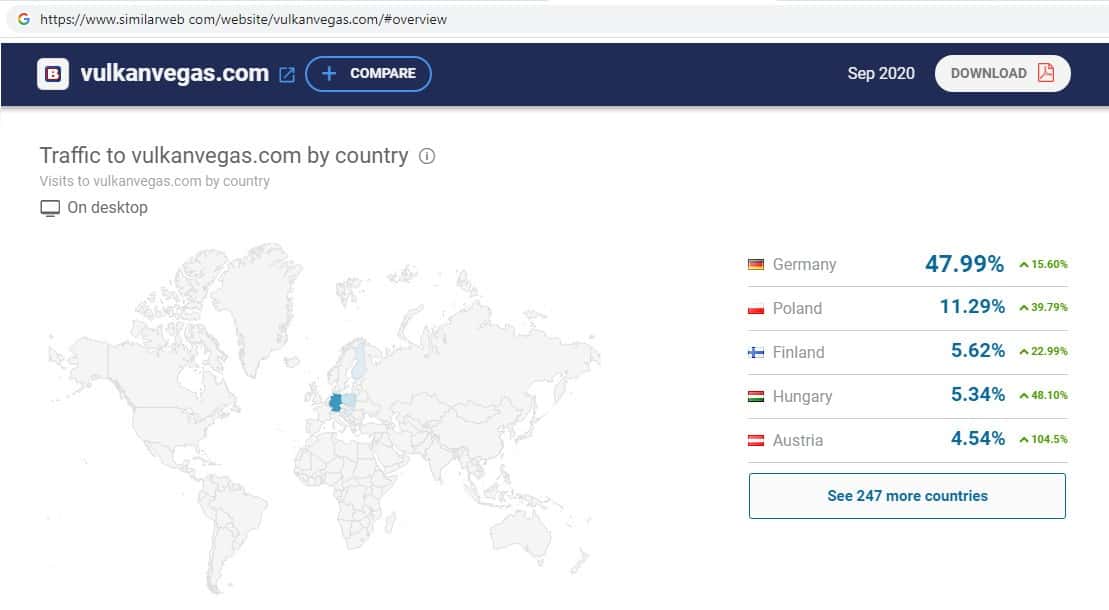Click the plus icon in Compare button
Viewport: 1109px width, 610px height.
329,74
